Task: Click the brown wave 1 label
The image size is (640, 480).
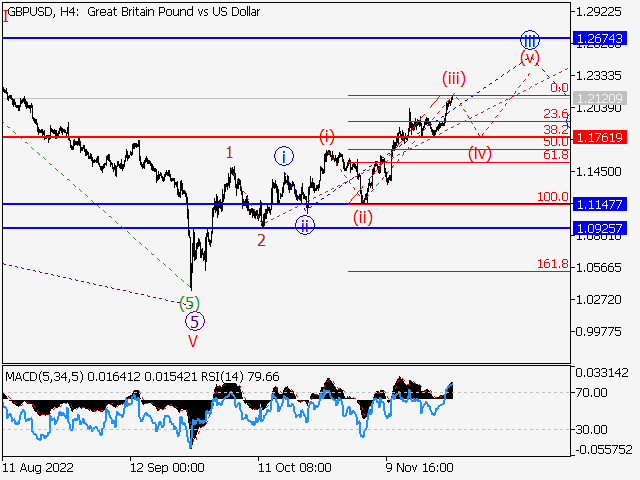Action: click(x=229, y=153)
